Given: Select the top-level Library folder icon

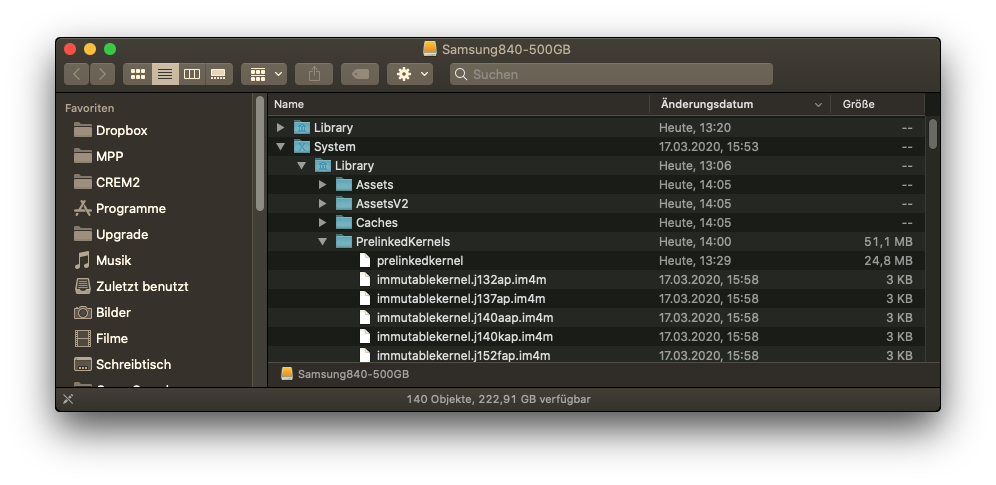Looking at the screenshot, I should [302, 128].
